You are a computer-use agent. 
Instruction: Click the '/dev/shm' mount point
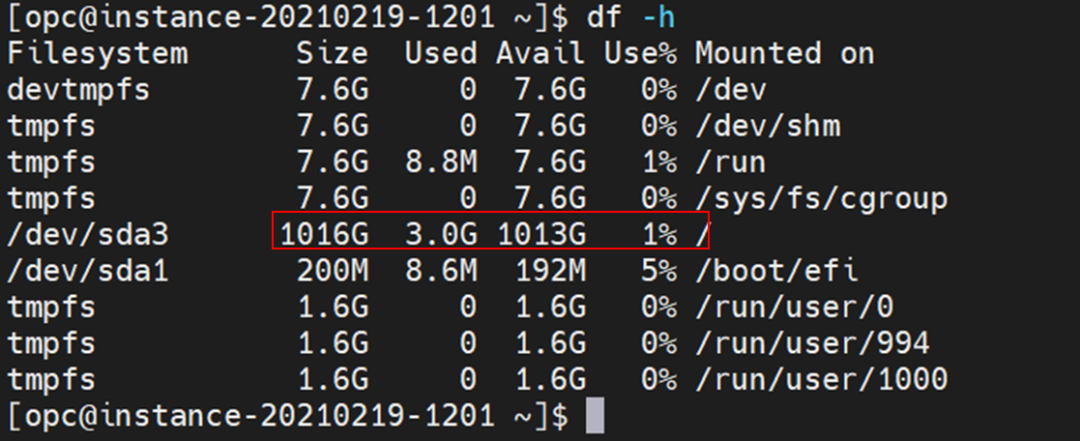[x=768, y=127]
